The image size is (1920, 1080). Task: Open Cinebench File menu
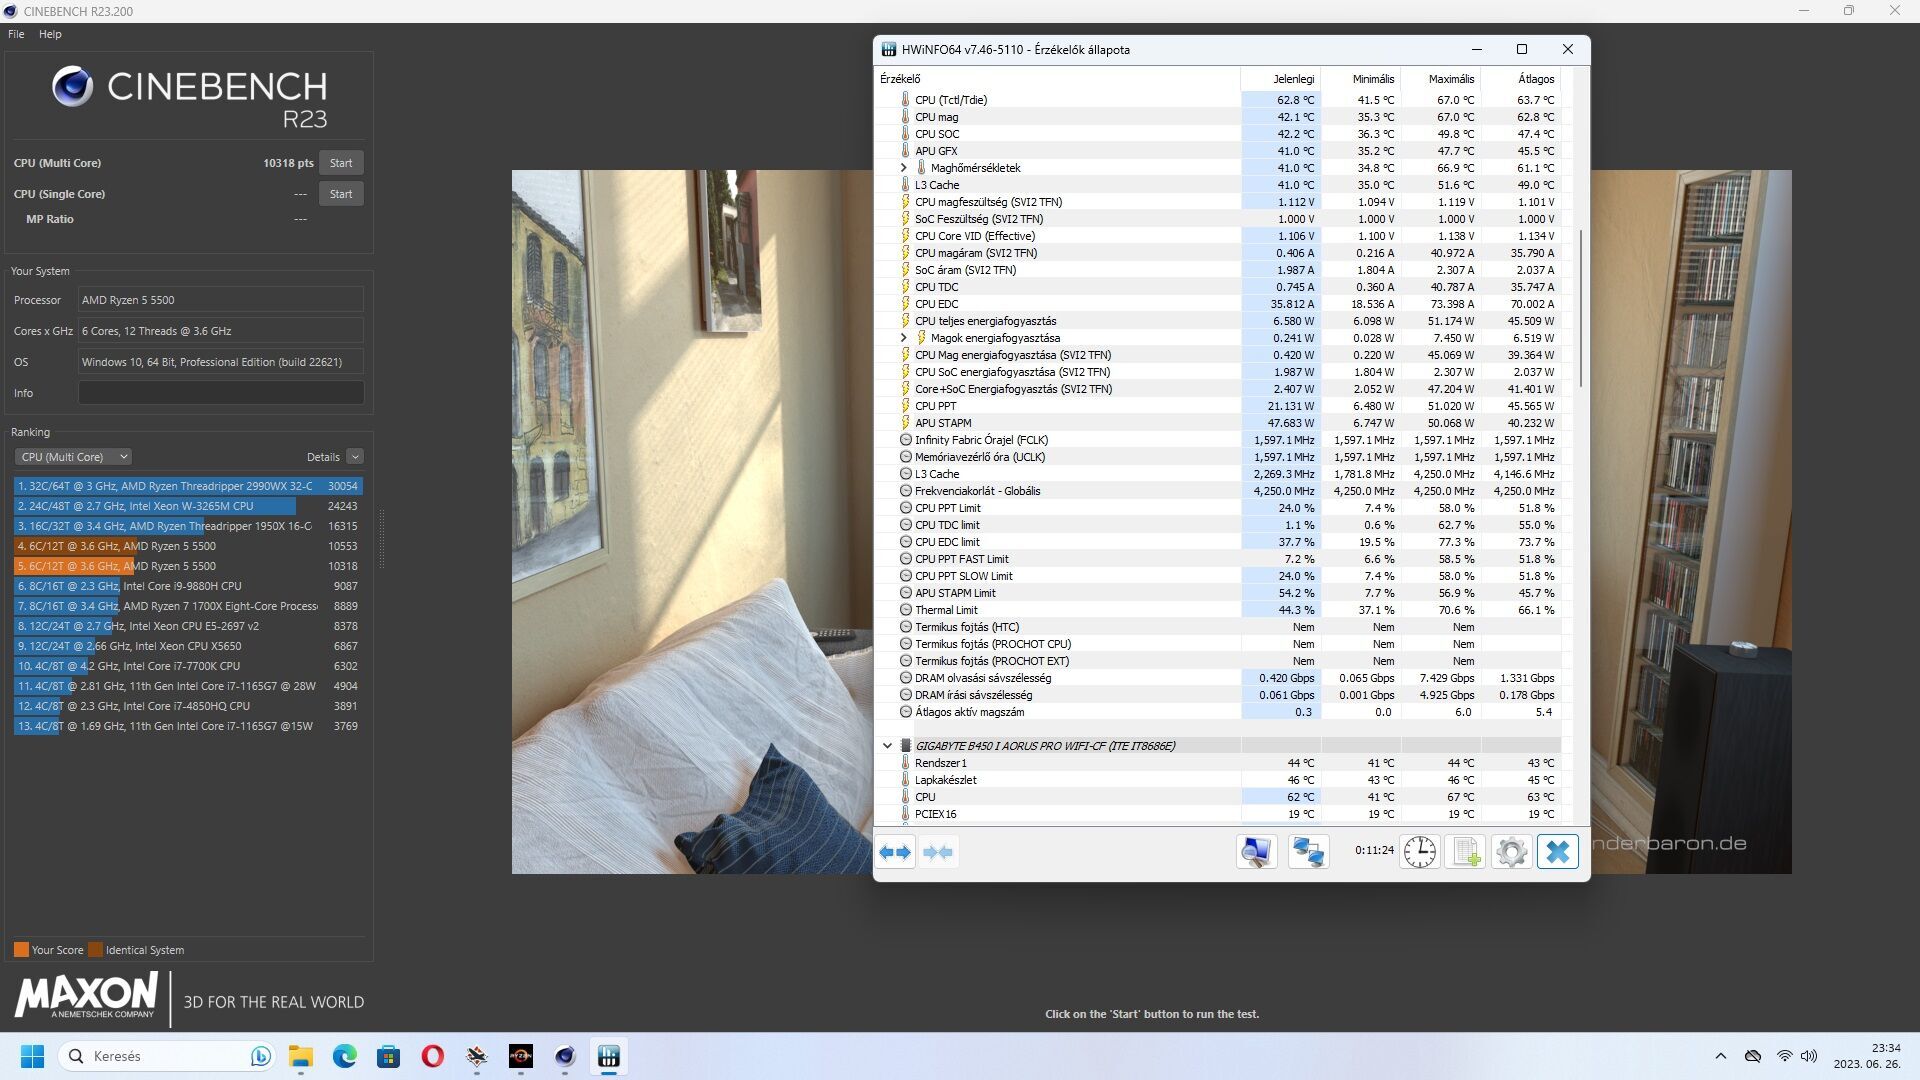(16, 34)
